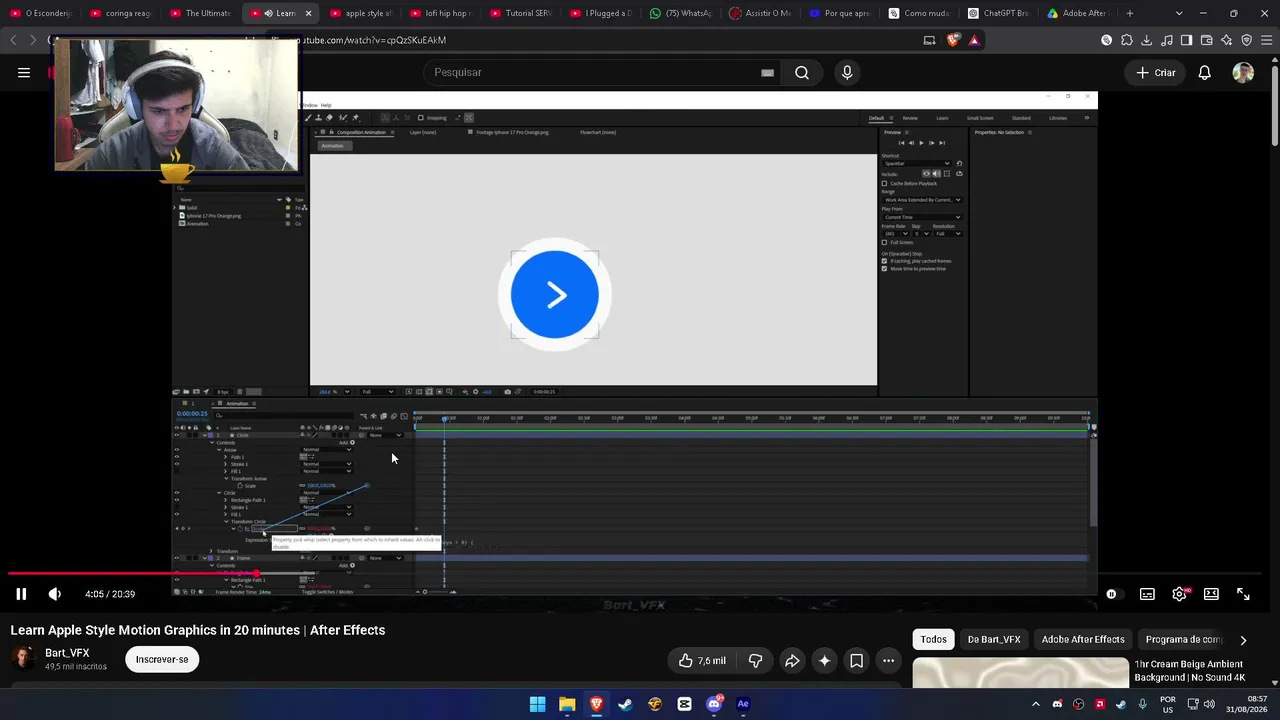The image size is (1280, 720).
Task: Open Discord from the taskbar
Action: point(714,704)
